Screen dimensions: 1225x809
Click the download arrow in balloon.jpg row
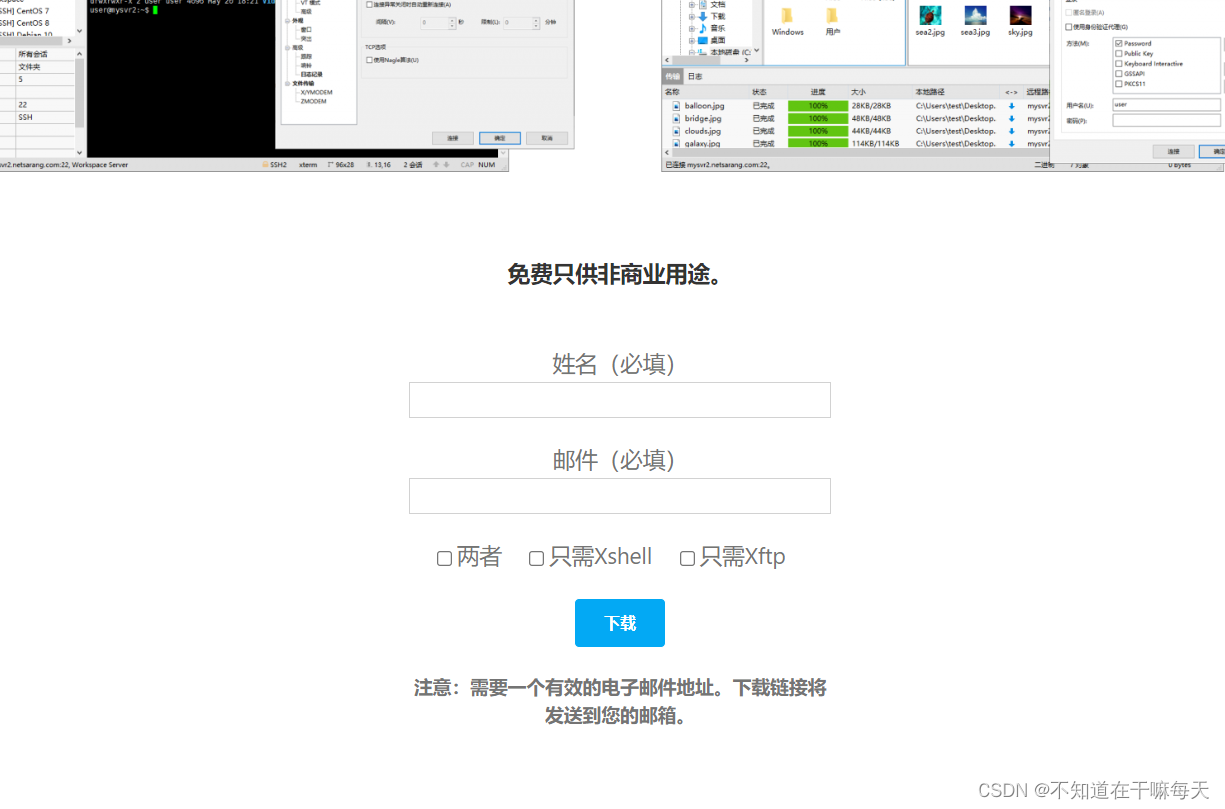(1011, 105)
